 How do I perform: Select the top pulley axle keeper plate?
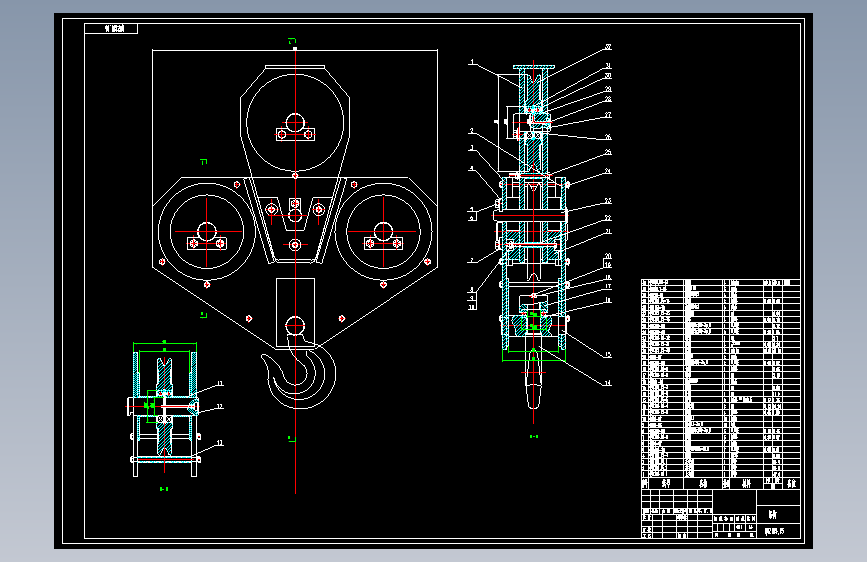(295, 134)
